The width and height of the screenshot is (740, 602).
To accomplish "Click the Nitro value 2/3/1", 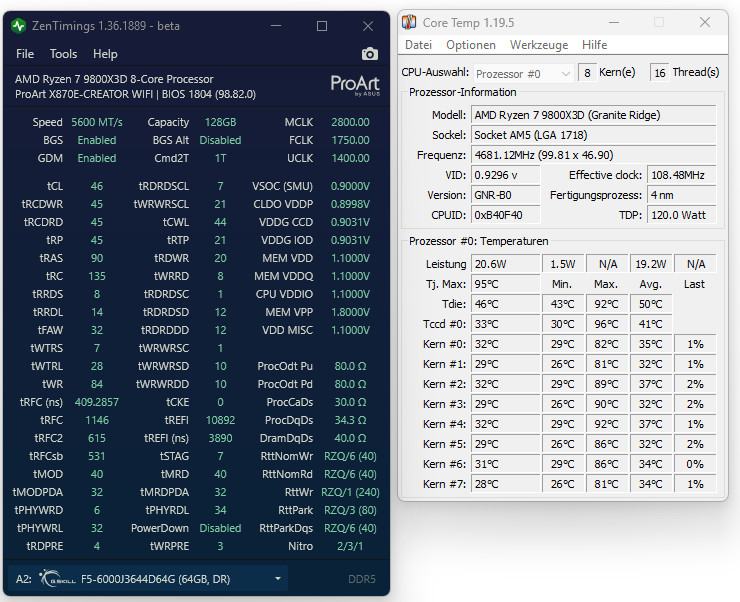I will point(350,546).
